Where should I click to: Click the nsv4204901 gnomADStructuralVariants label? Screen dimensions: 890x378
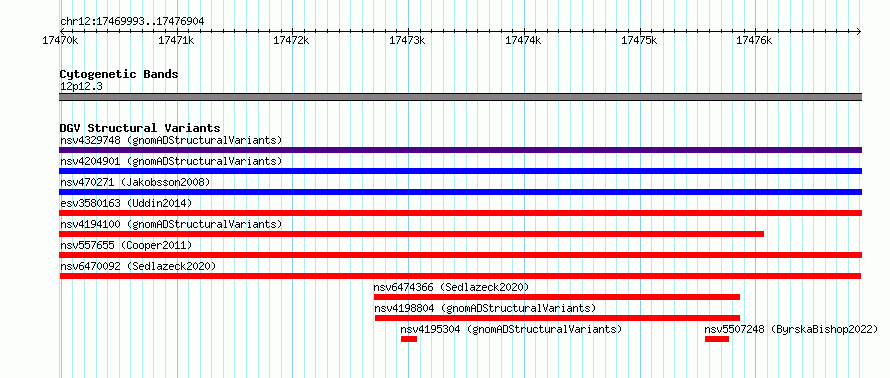(171, 161)
